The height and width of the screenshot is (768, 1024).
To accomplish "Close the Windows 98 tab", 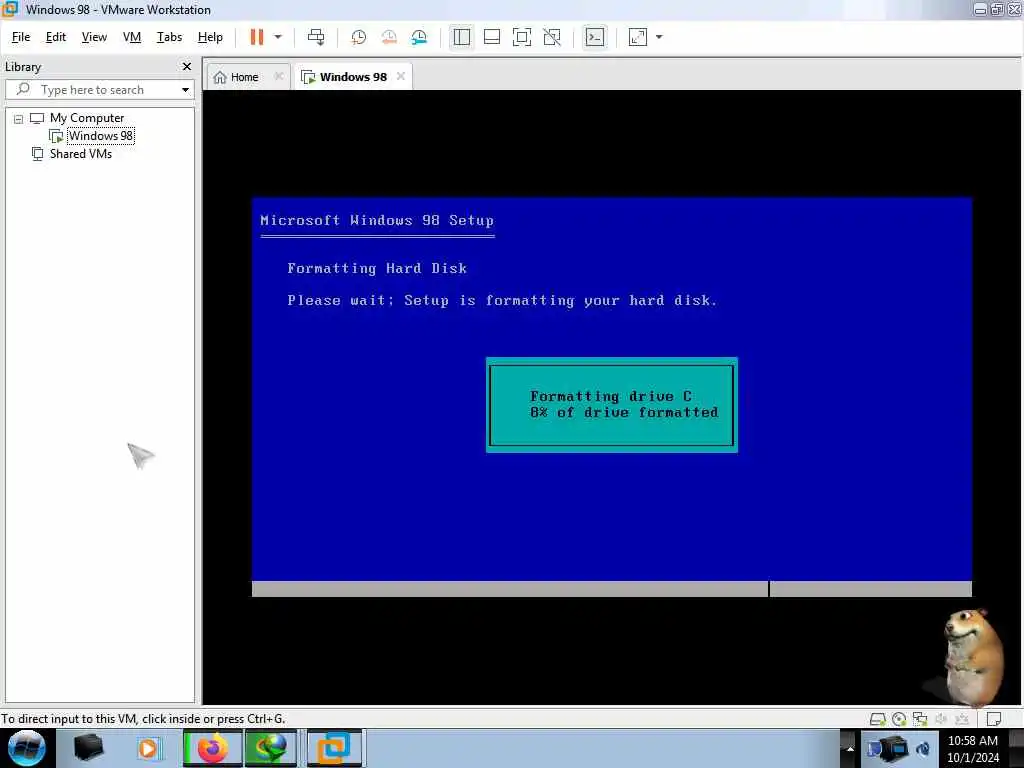I will click(401, 76).
